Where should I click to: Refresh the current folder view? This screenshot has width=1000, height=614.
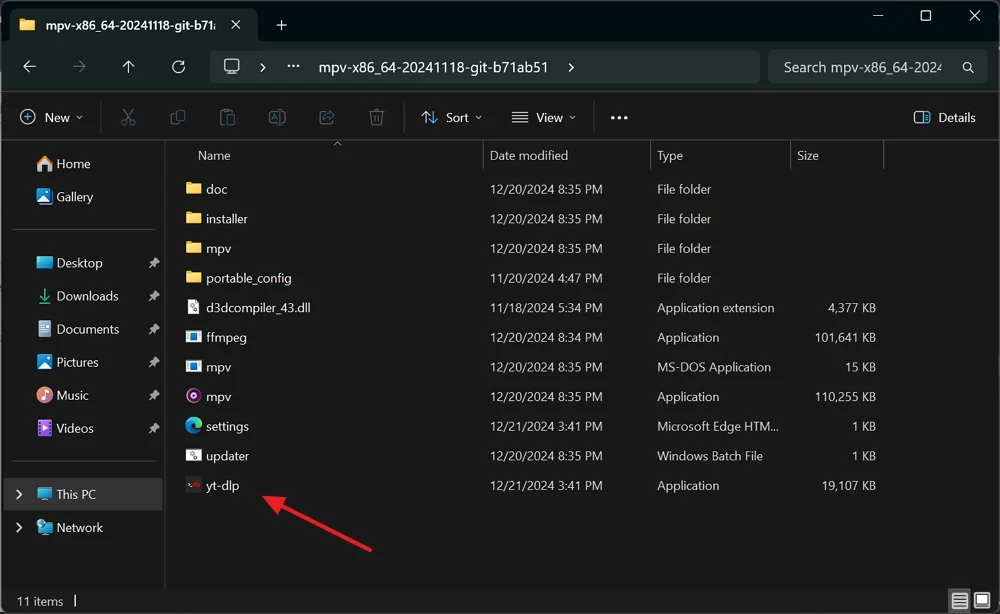179,67
